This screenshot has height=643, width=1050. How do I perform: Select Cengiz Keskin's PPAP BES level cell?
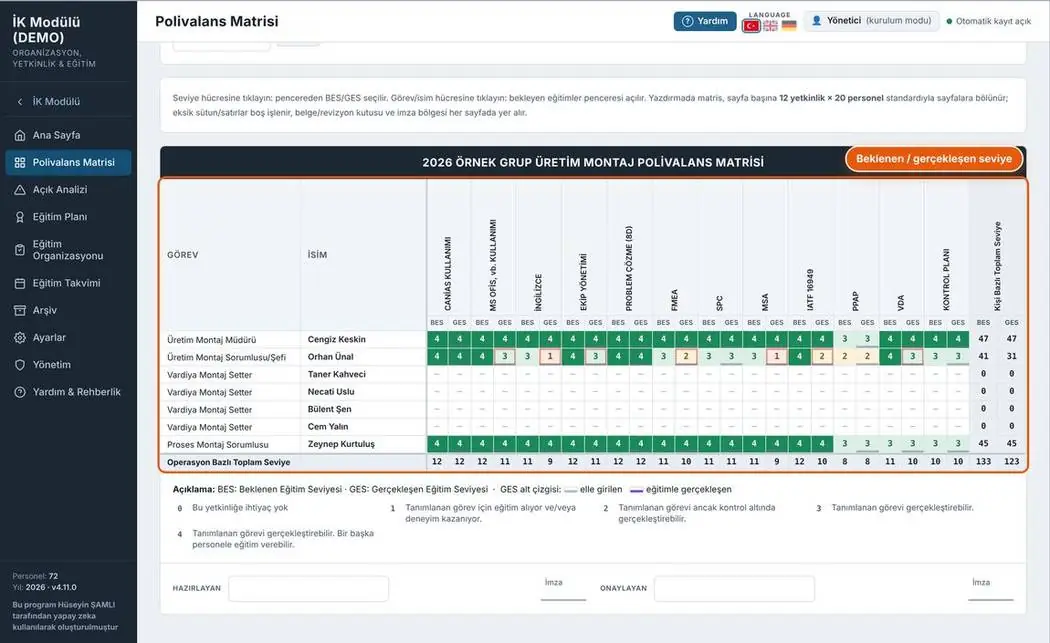pyautogui.click(x=845, y=339)
